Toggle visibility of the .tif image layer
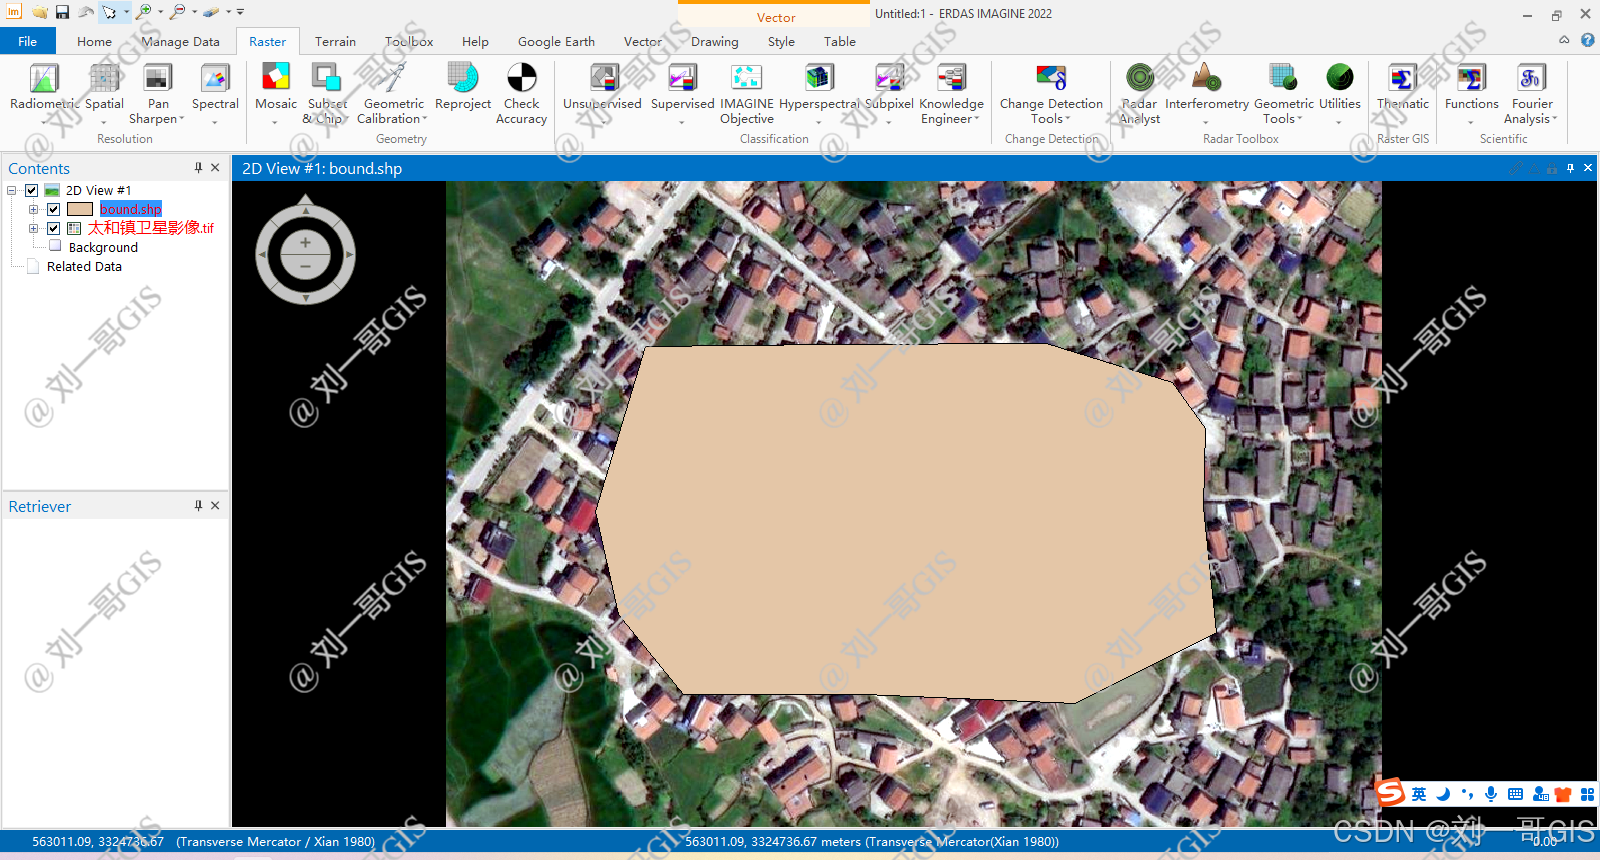Screen dimensions: 1600x860 pos(53,228)
